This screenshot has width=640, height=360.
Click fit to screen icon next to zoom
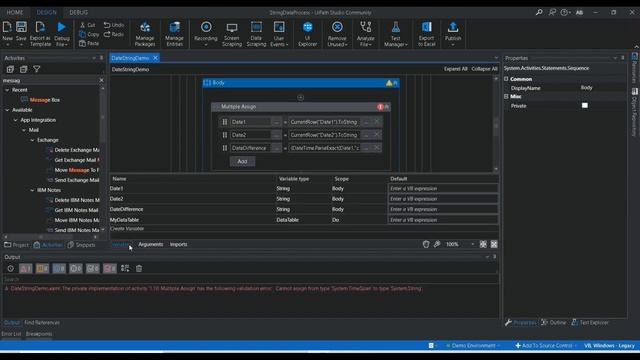pyautogui.click(x=483, y=244)
